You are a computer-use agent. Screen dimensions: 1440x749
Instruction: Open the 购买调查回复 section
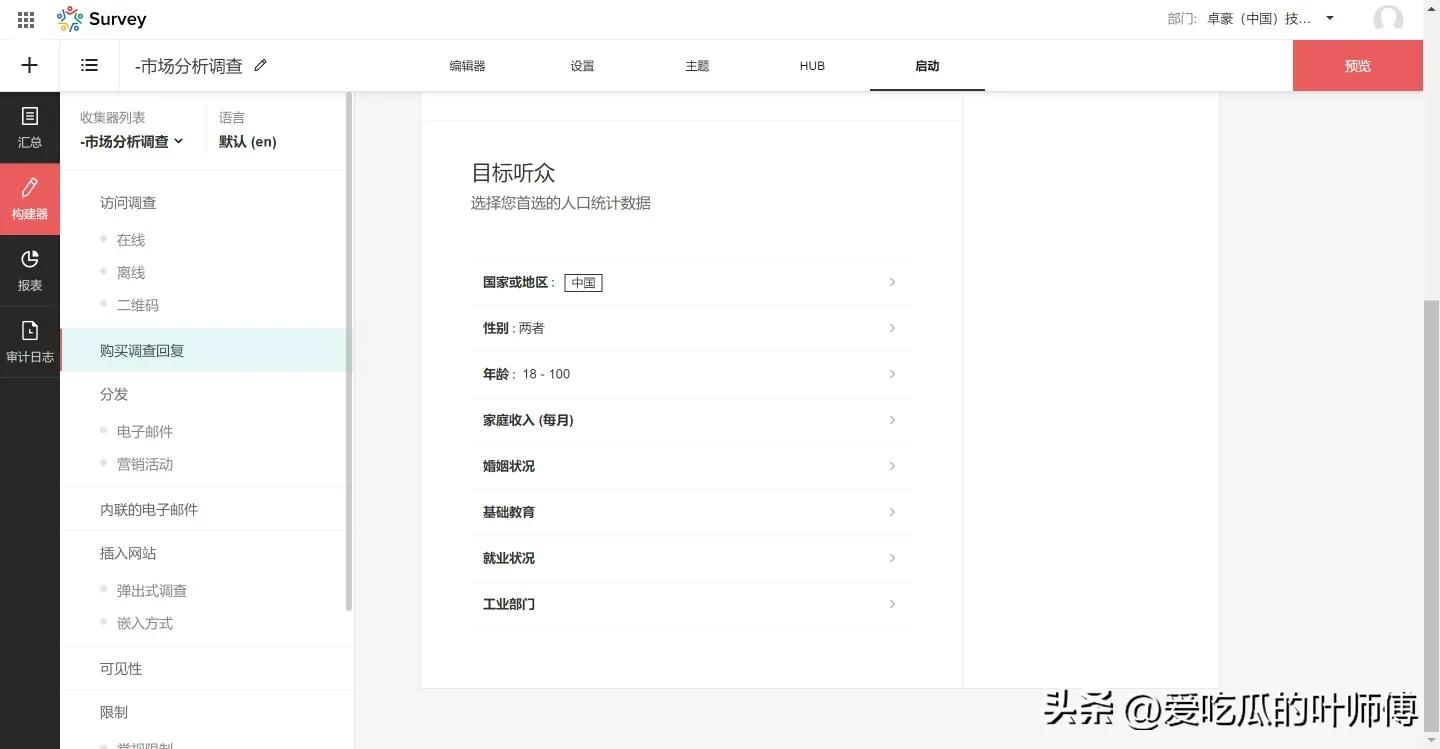tap(141, 350)
